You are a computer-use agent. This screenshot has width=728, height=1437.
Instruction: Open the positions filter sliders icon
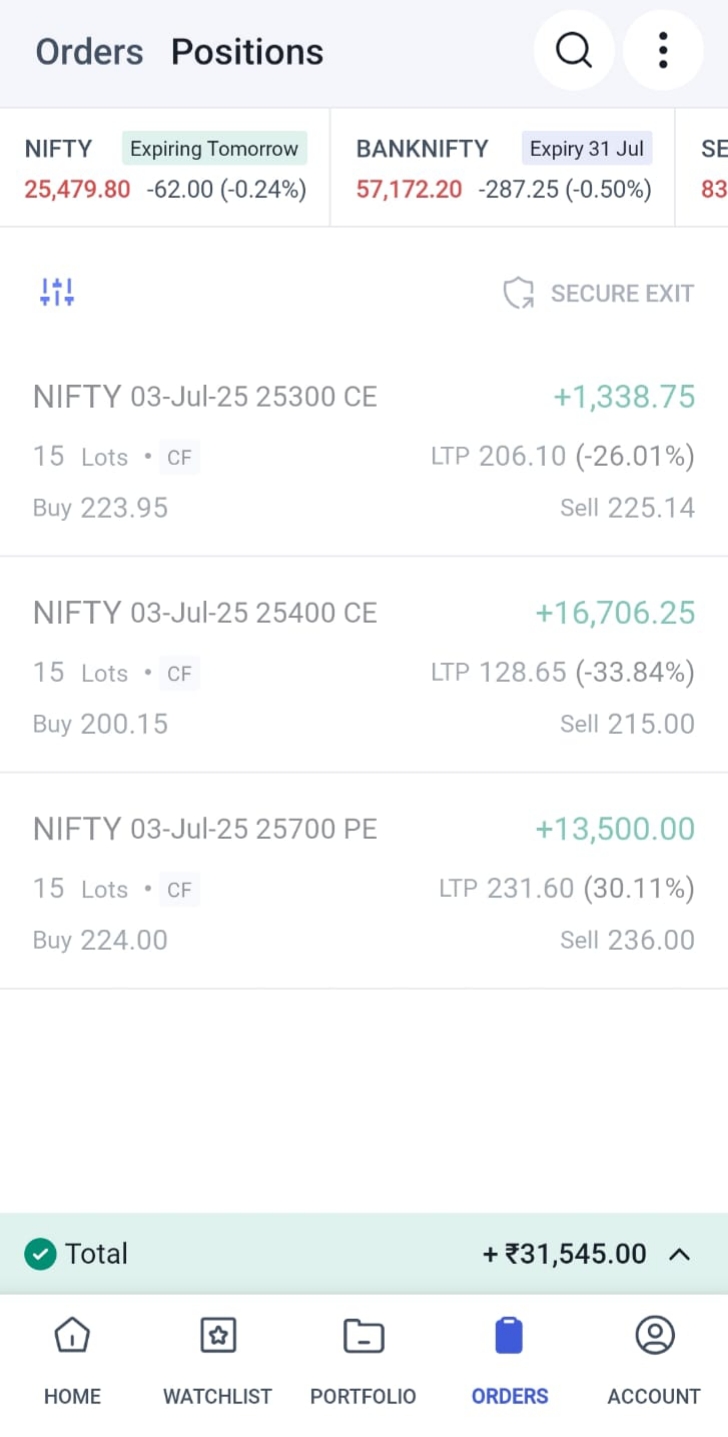coord(57,292)
